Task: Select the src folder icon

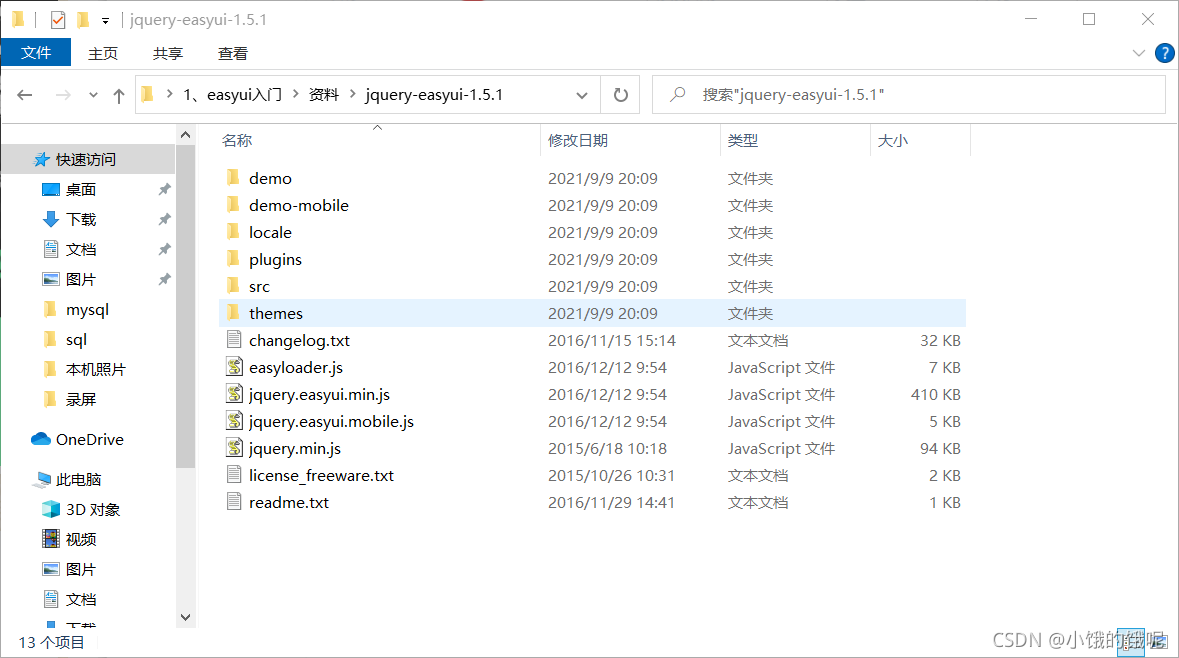Action: point(233,286)
